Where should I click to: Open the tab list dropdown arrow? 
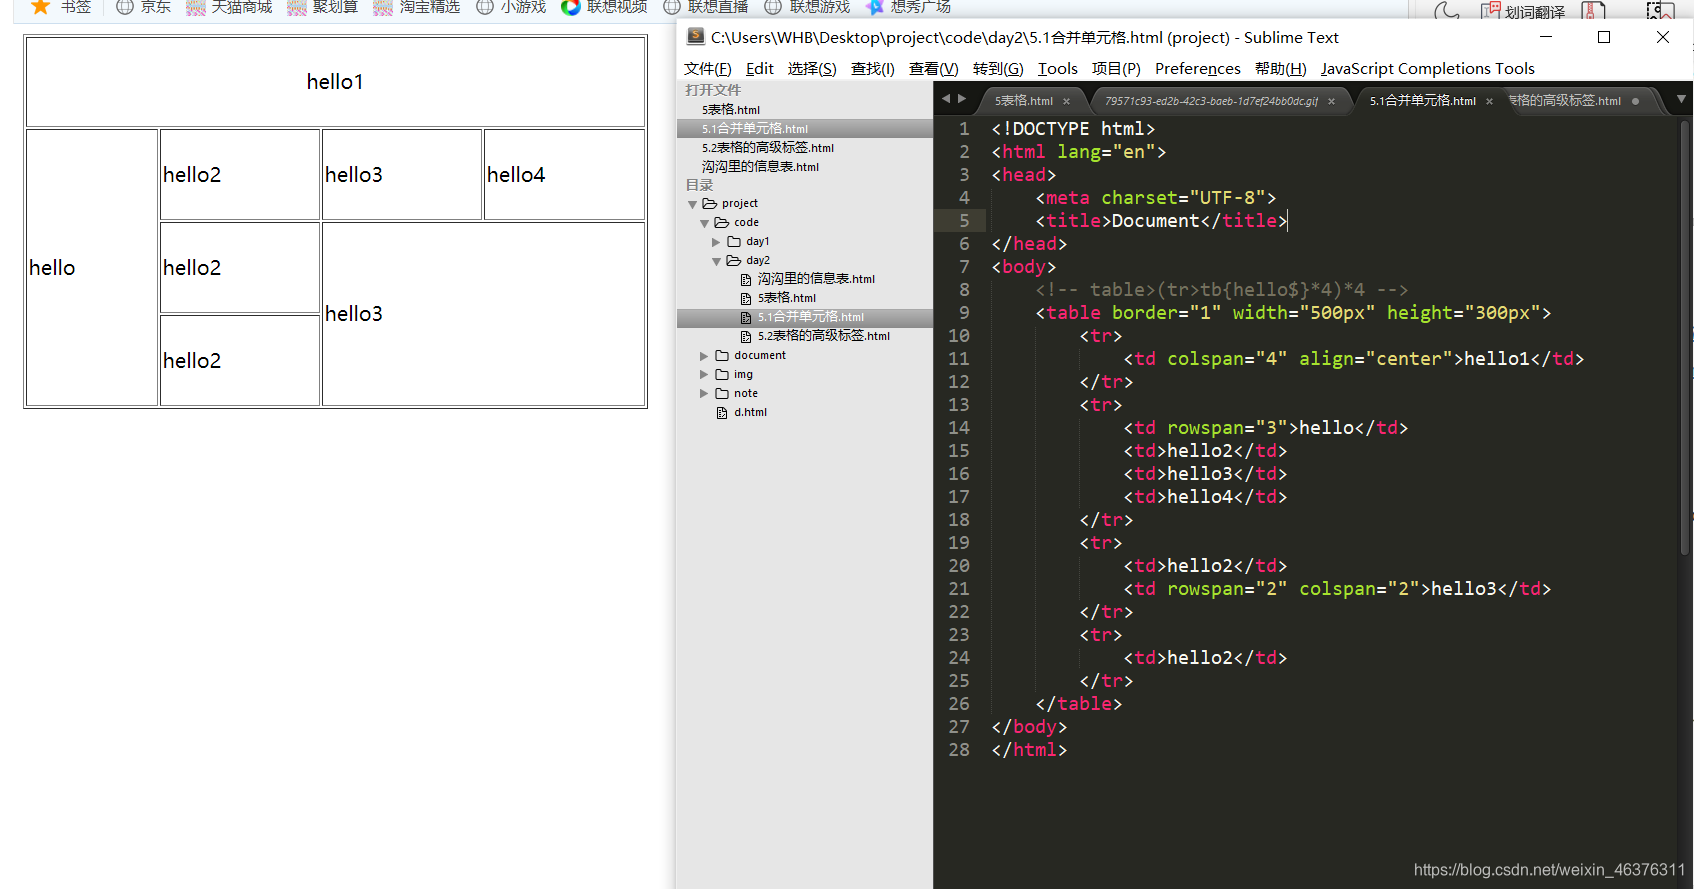(x=1681, y=99)
